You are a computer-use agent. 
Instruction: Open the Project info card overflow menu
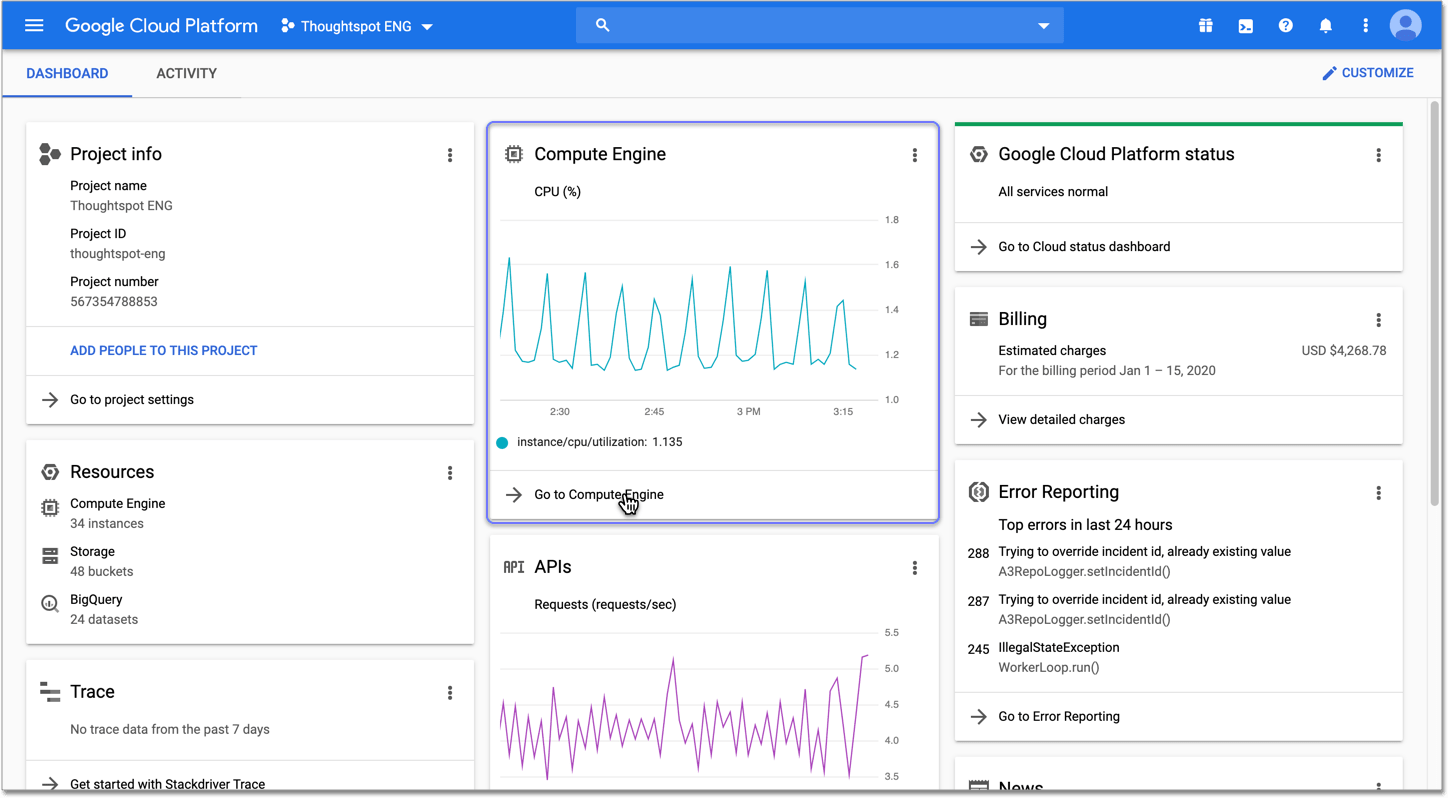pyautogui.click(x=450, y=155)
